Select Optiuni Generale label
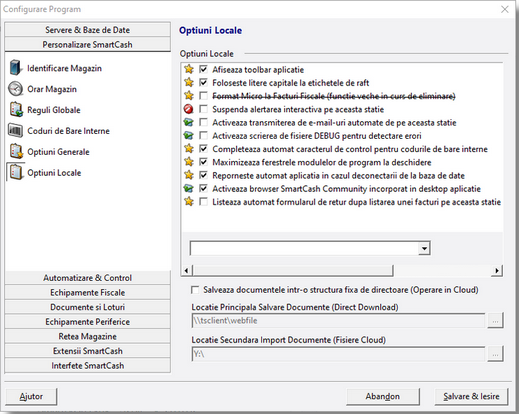 [58, 152]
